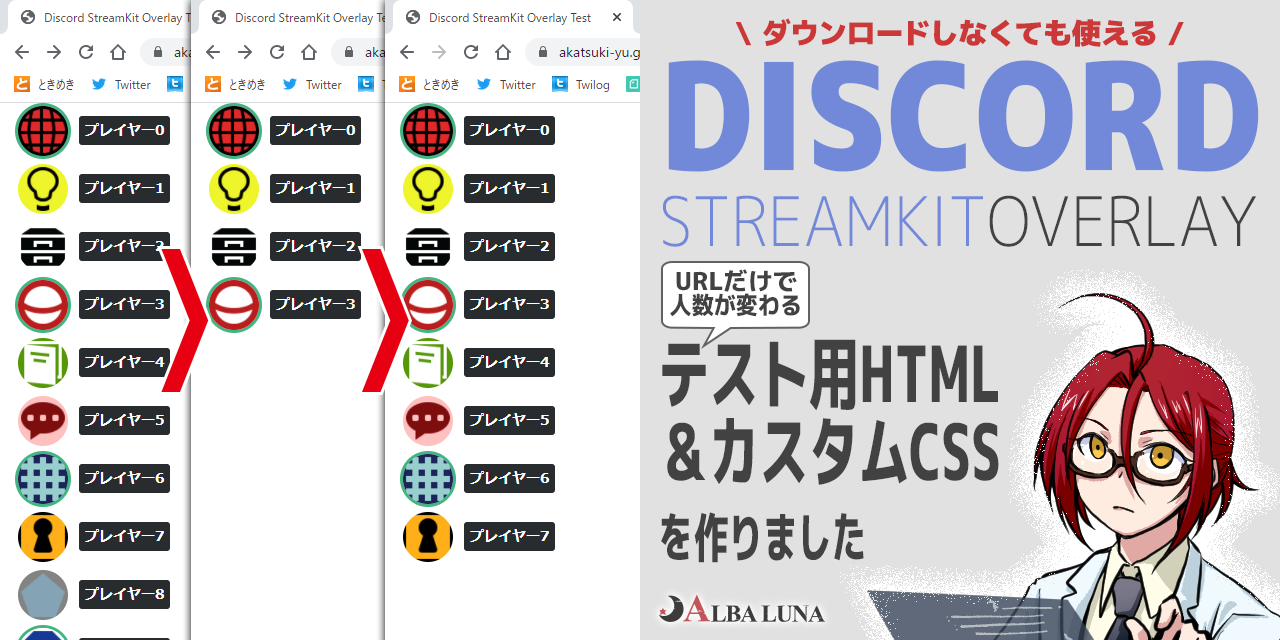Viewport: 1280px width, 640px height.
Task: Open the ときめき bookmark in the rightmost window
Action: 430,84
